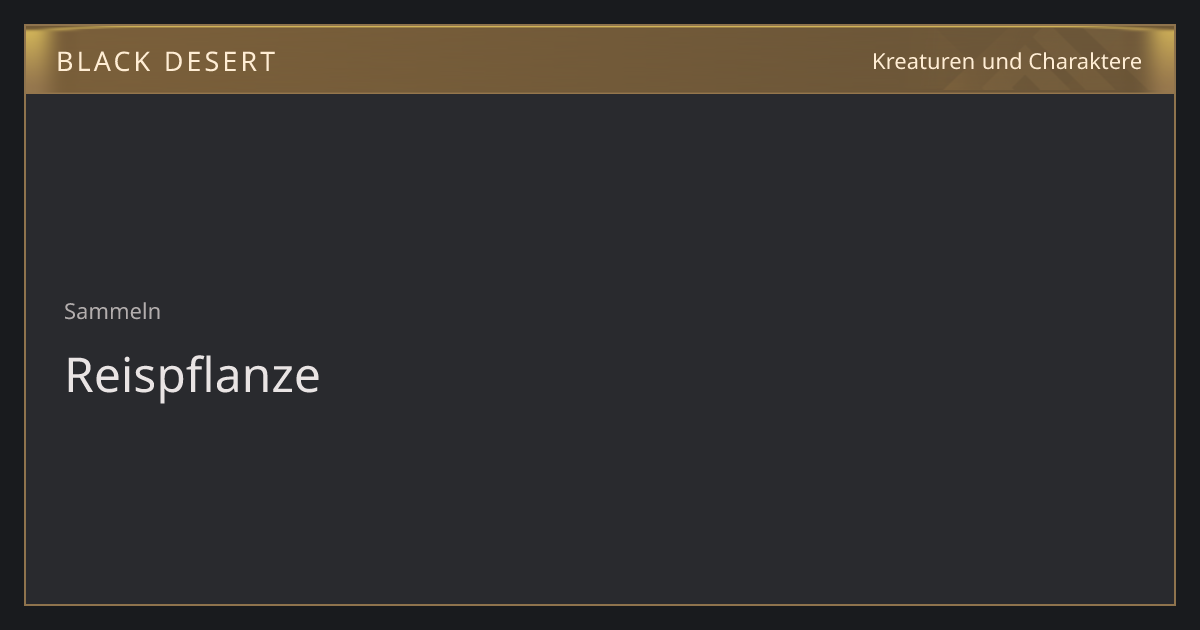
Task: Go to the Black Desert home logo
Action: click(166, 62)
